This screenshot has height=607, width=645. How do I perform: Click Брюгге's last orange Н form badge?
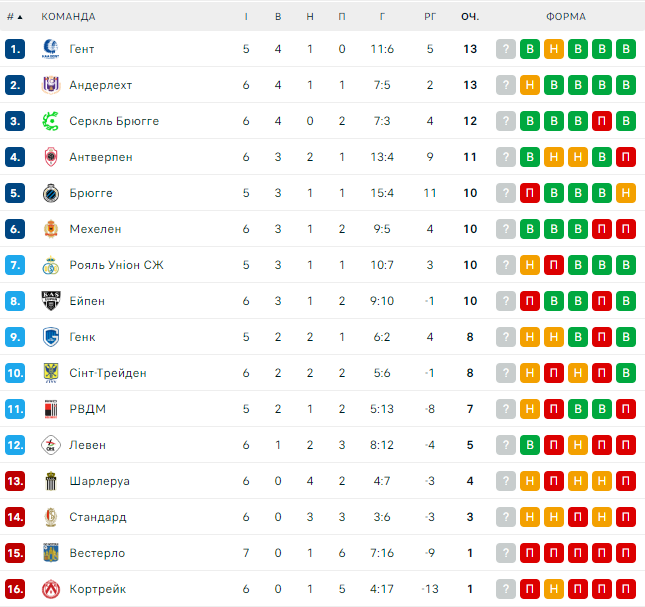[626, 193]
